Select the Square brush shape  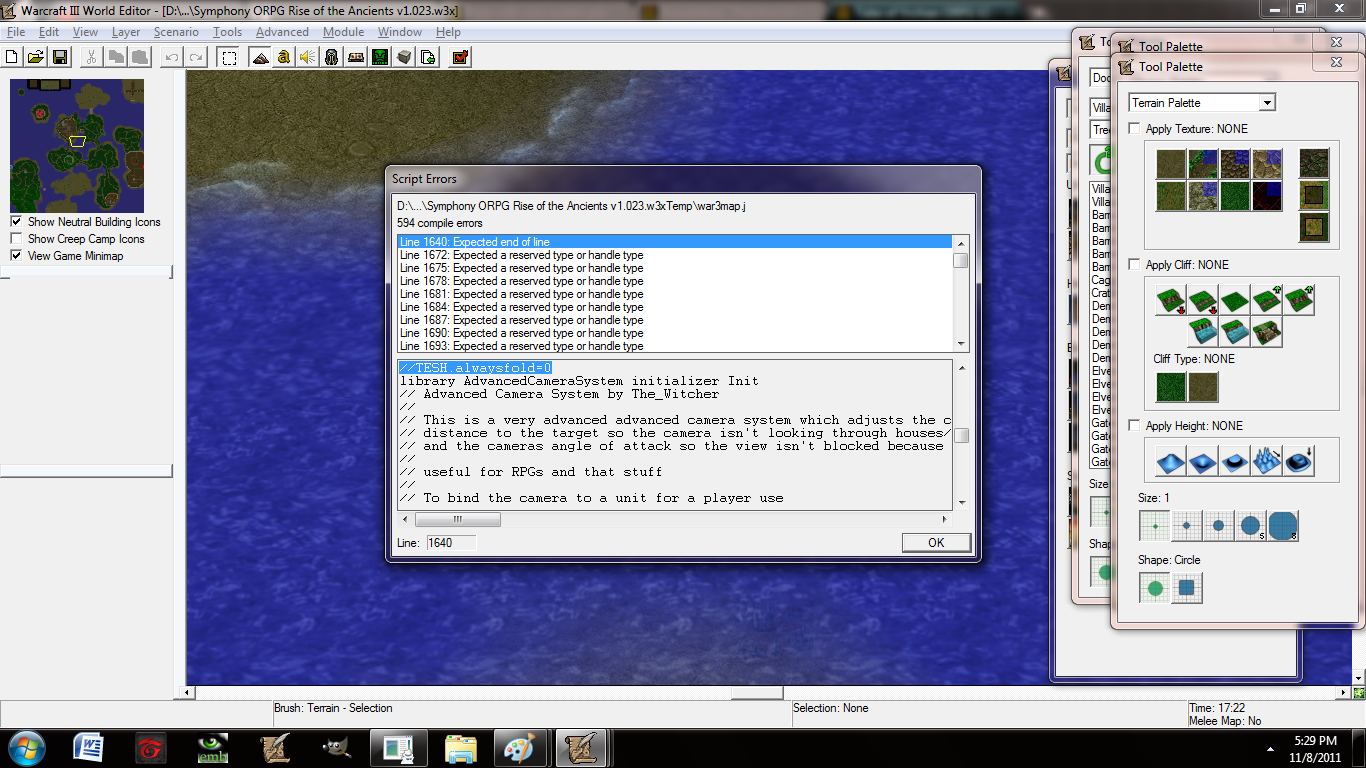click(x=1186, y=588)
